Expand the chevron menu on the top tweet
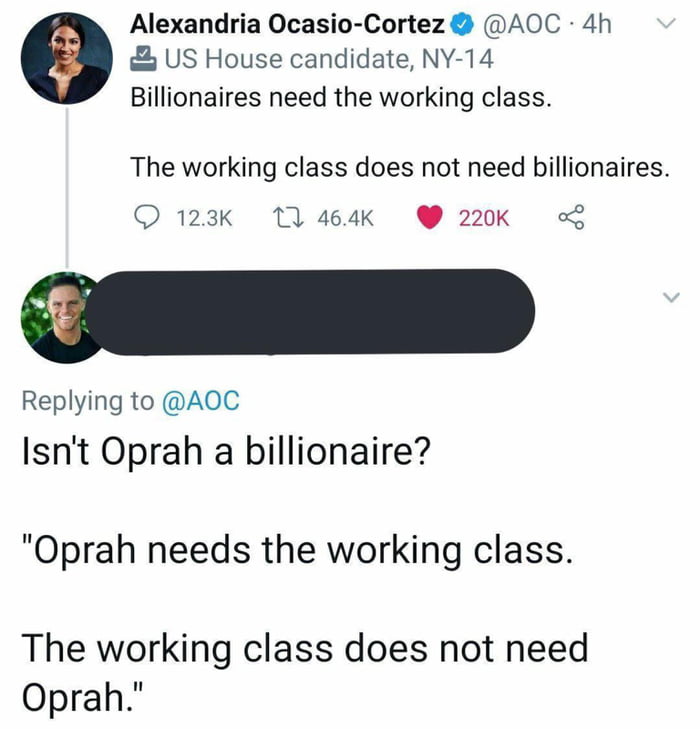Viewport: 700px width, 729px height. pos(659,22)
